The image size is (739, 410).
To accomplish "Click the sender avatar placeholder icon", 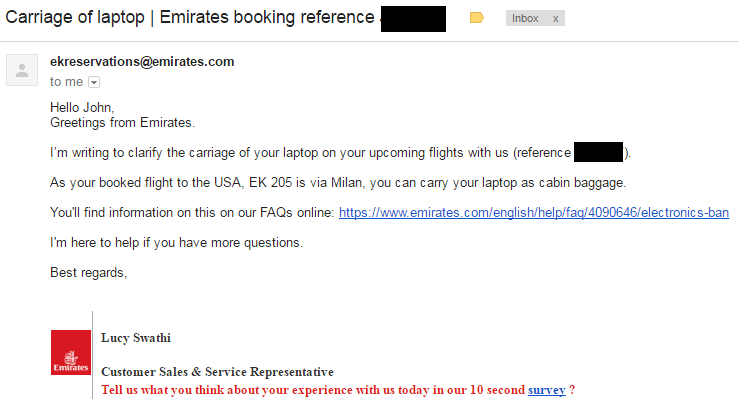I will (x=22, y=70).
